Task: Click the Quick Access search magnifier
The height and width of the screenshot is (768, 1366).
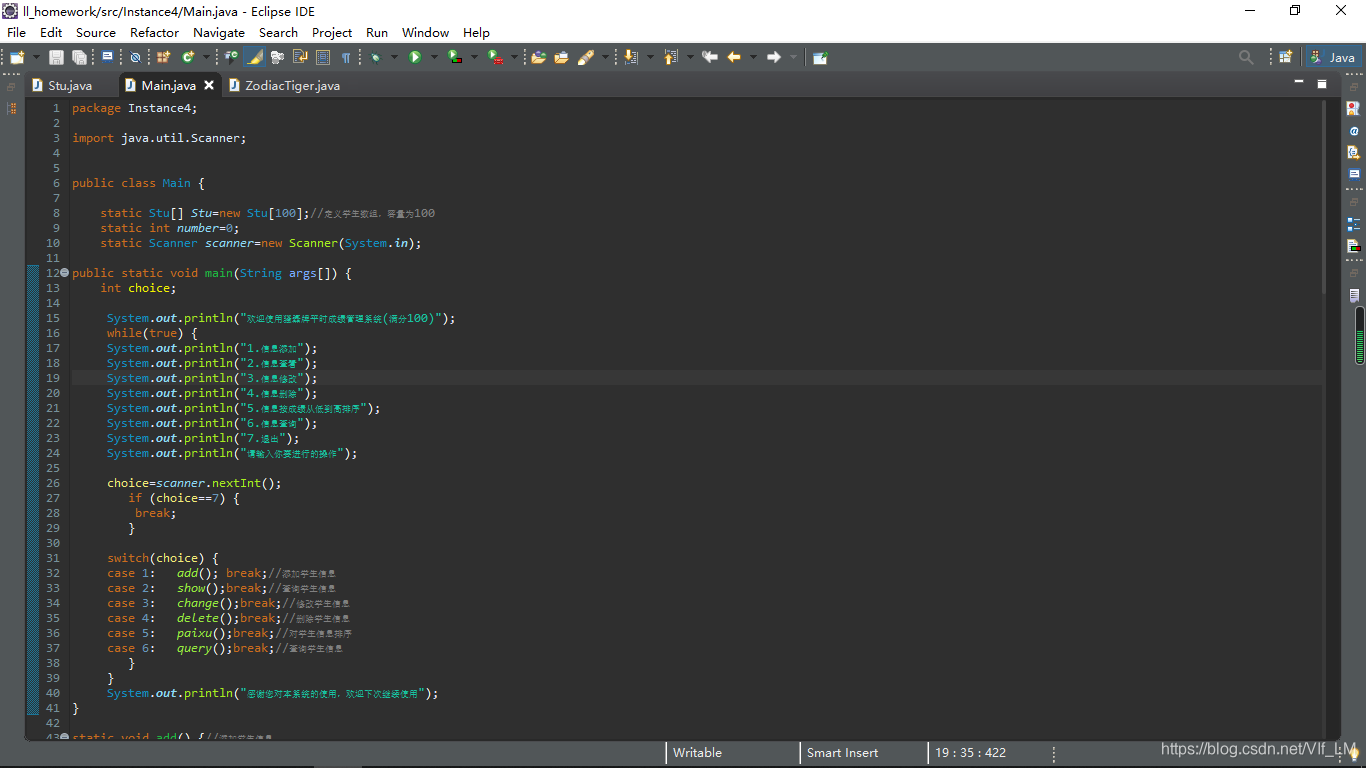Action: pos(1246,58)
